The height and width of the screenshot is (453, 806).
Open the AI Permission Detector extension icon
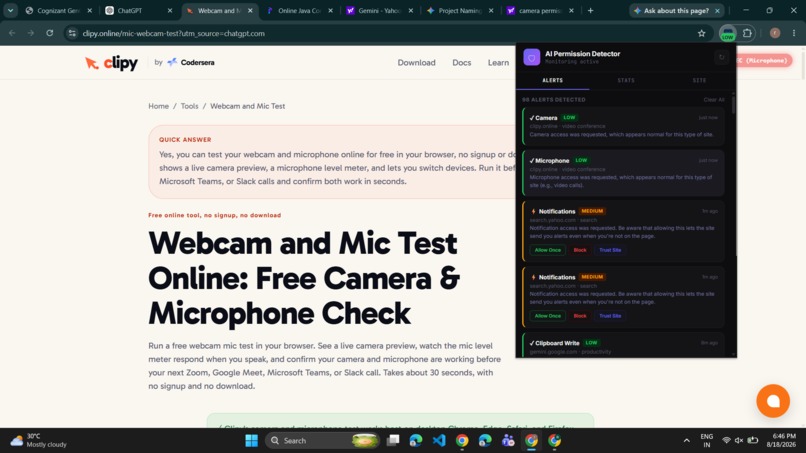[727, 33]
